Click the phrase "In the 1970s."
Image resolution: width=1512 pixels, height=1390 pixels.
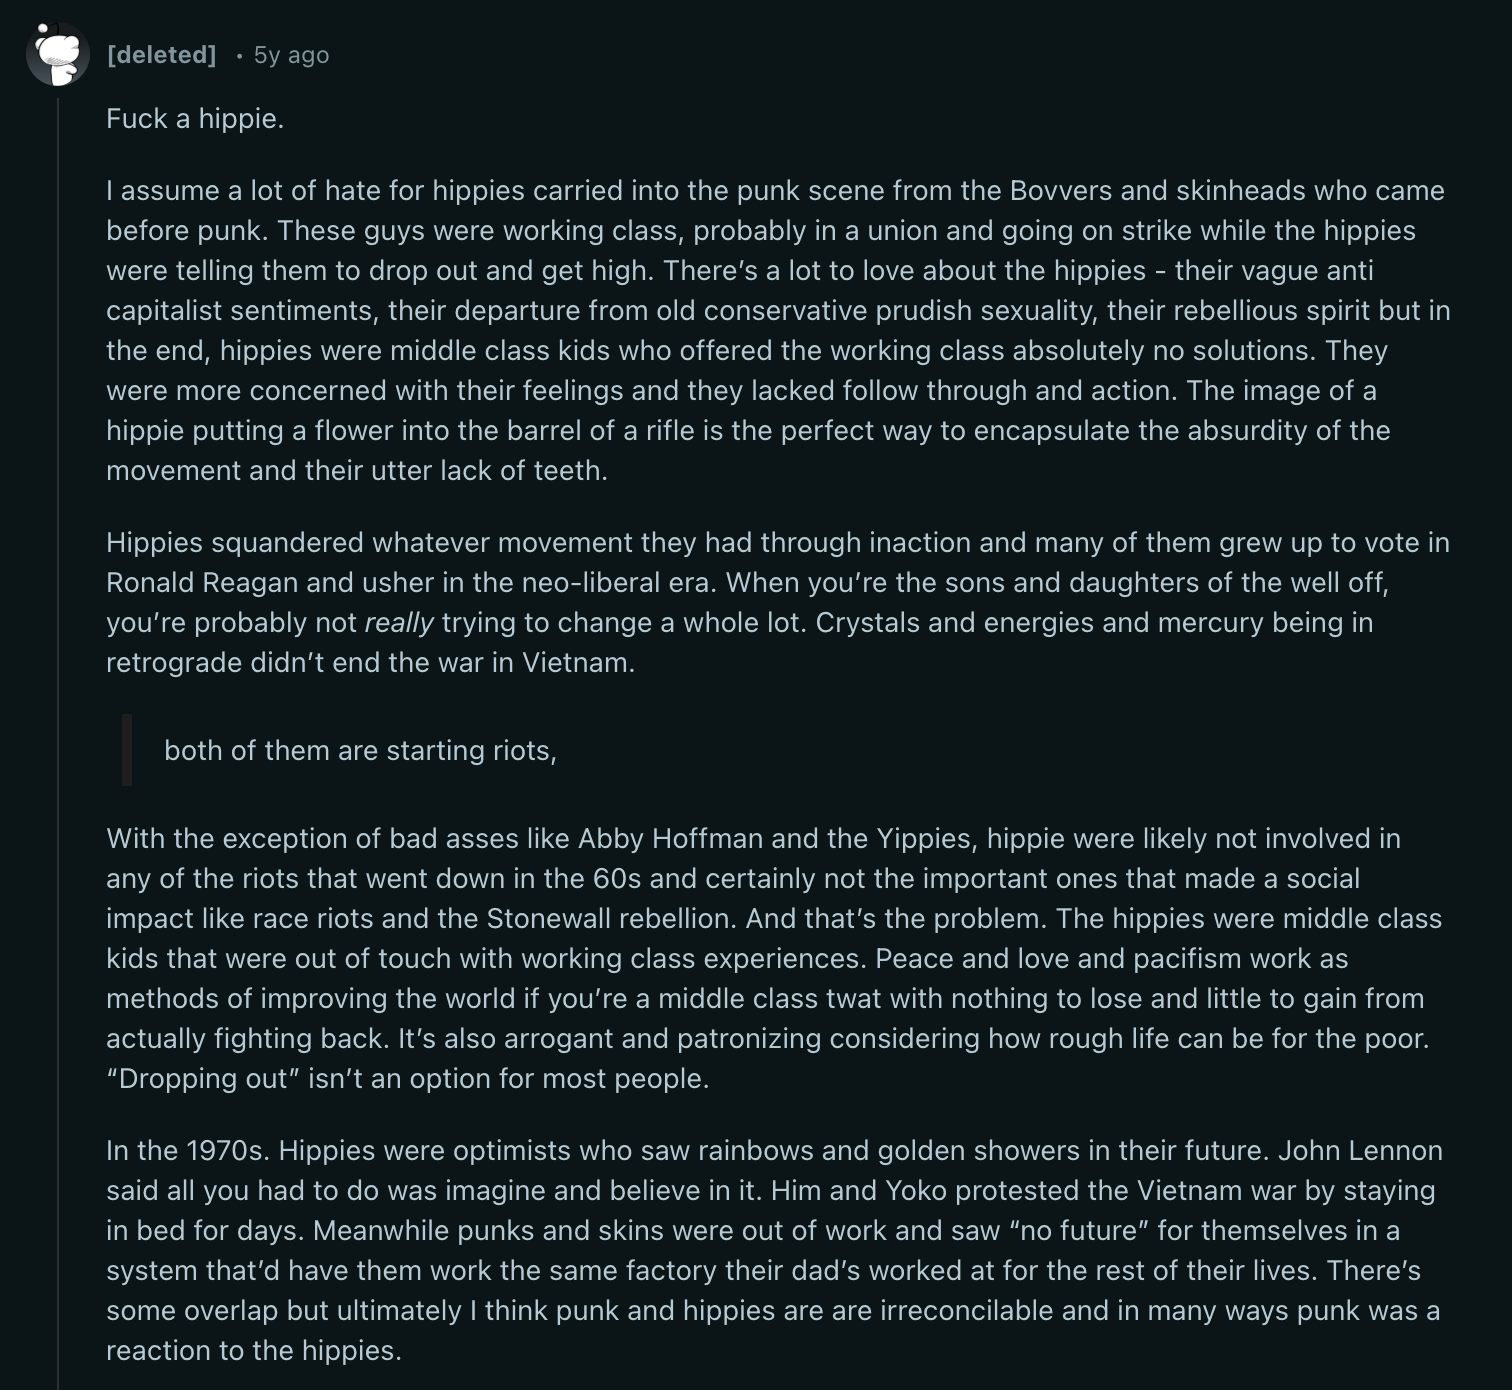point(188,1151)
